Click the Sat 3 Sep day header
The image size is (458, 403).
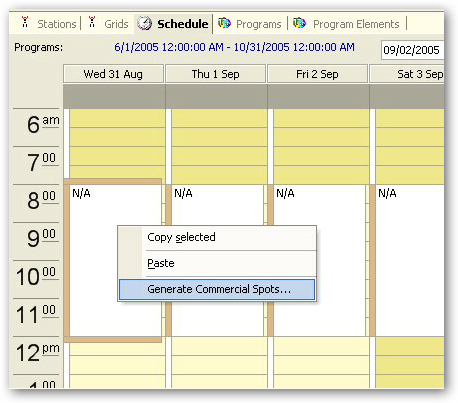[407, 74]
